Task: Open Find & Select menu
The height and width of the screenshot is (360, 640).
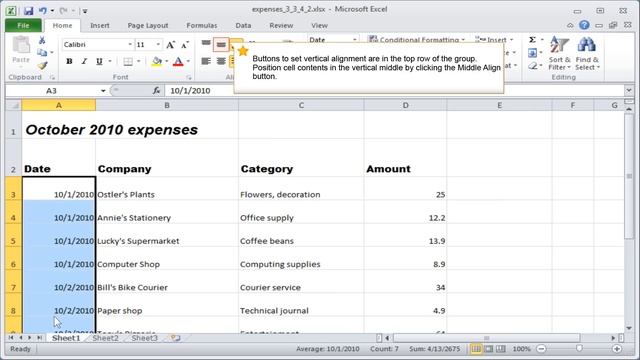Action: click(587, 53)
